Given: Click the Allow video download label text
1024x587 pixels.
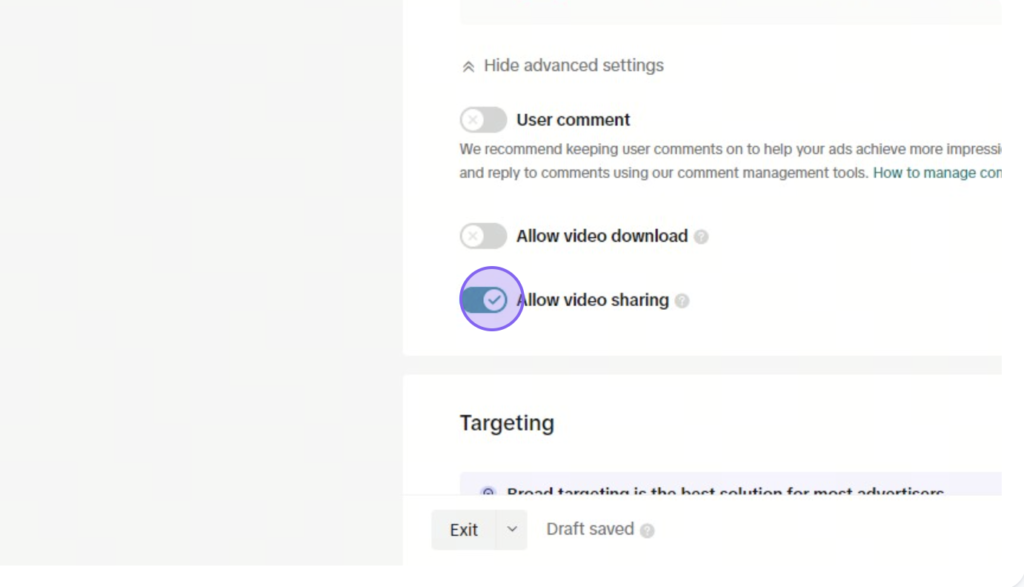Looking at the screenshot, I should tap(601, 236).
